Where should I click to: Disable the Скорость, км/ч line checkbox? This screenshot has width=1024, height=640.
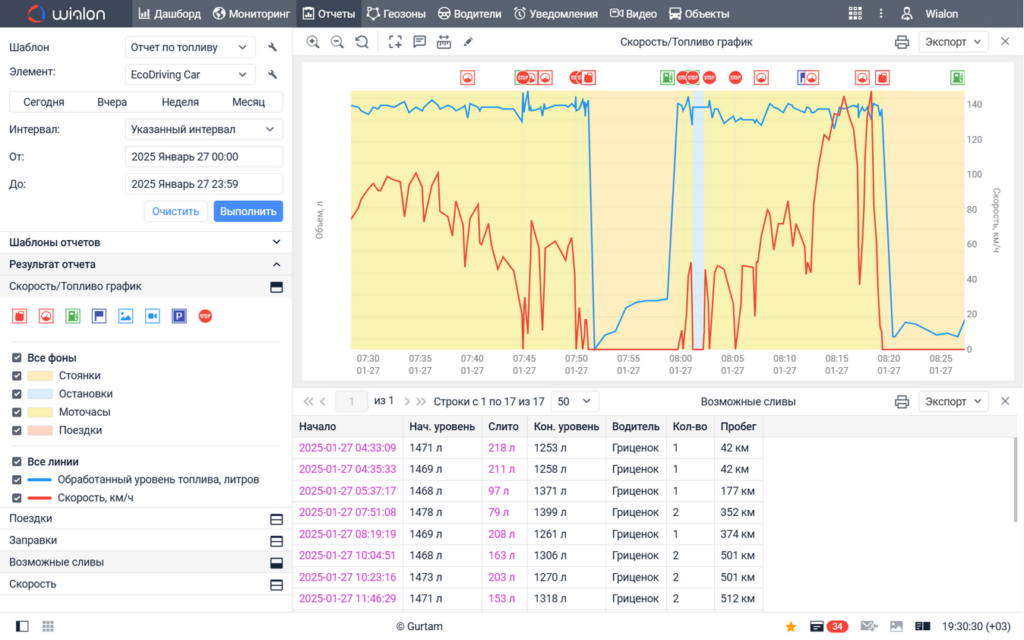click(17, 498)
